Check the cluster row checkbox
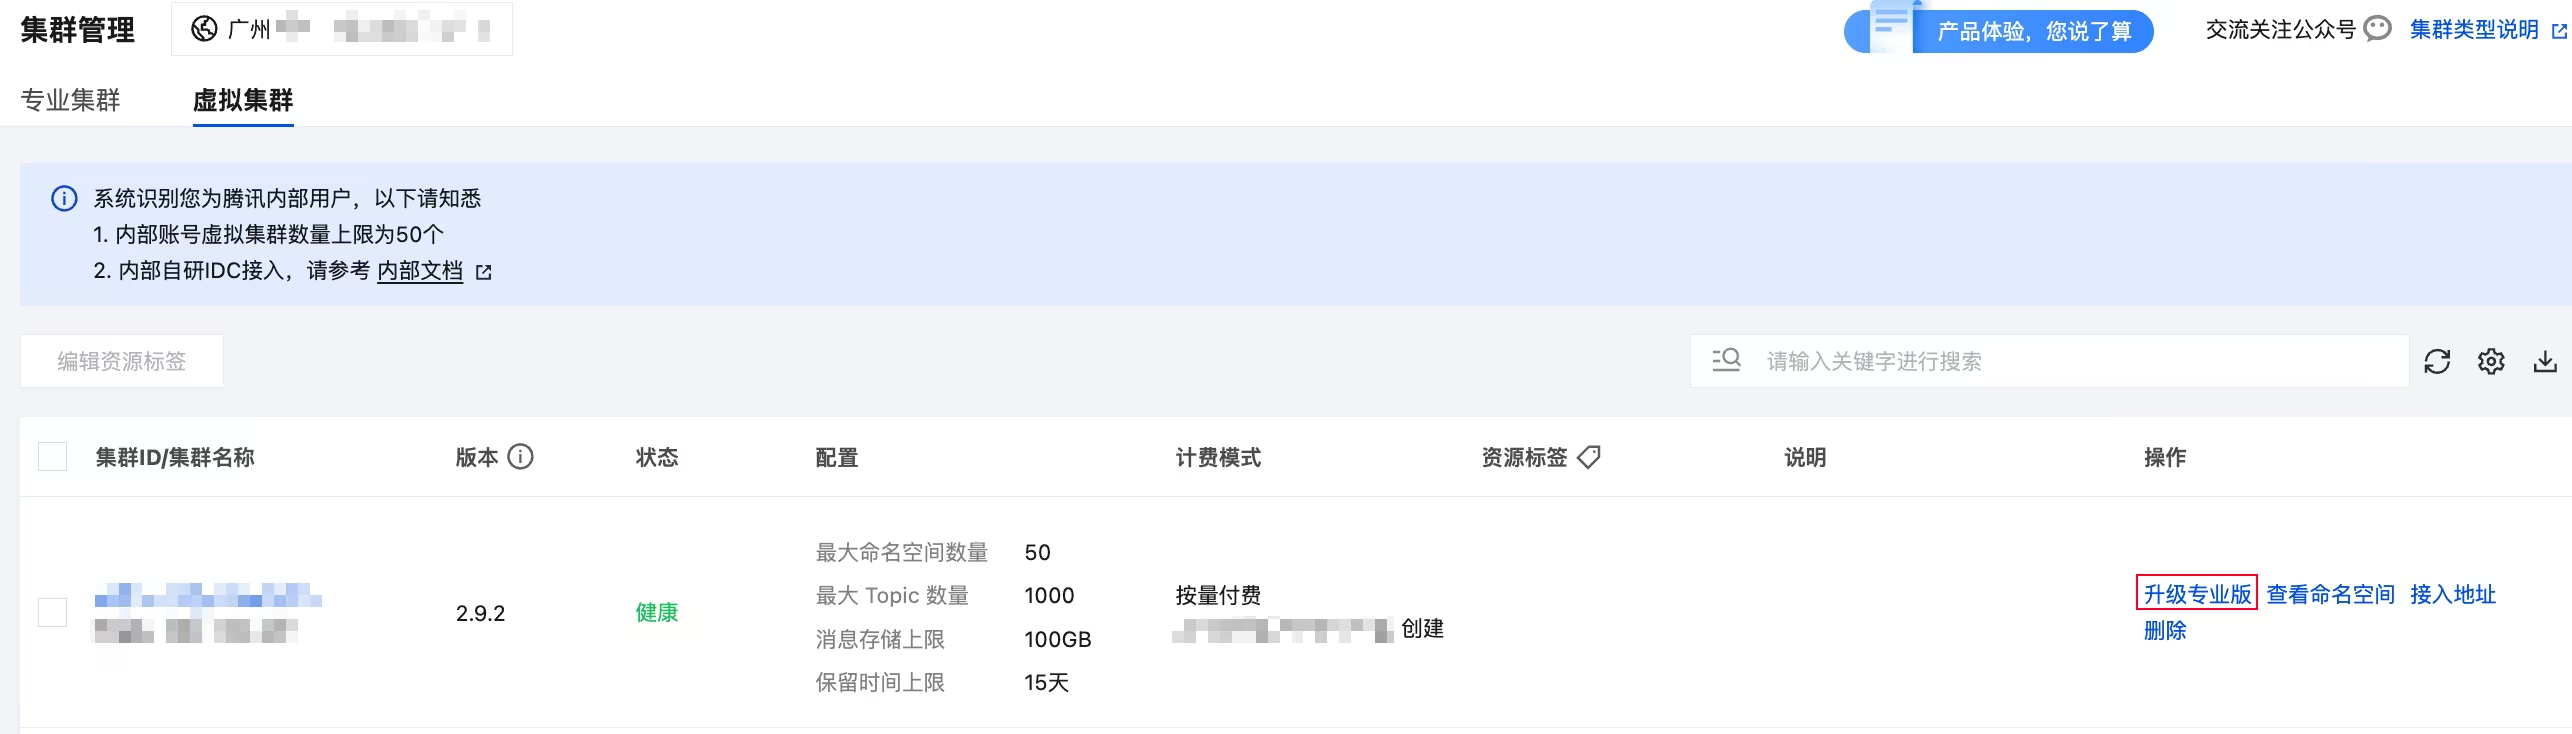The width and height of the screenshot is (2572, 734). click(x=52, y=612)
